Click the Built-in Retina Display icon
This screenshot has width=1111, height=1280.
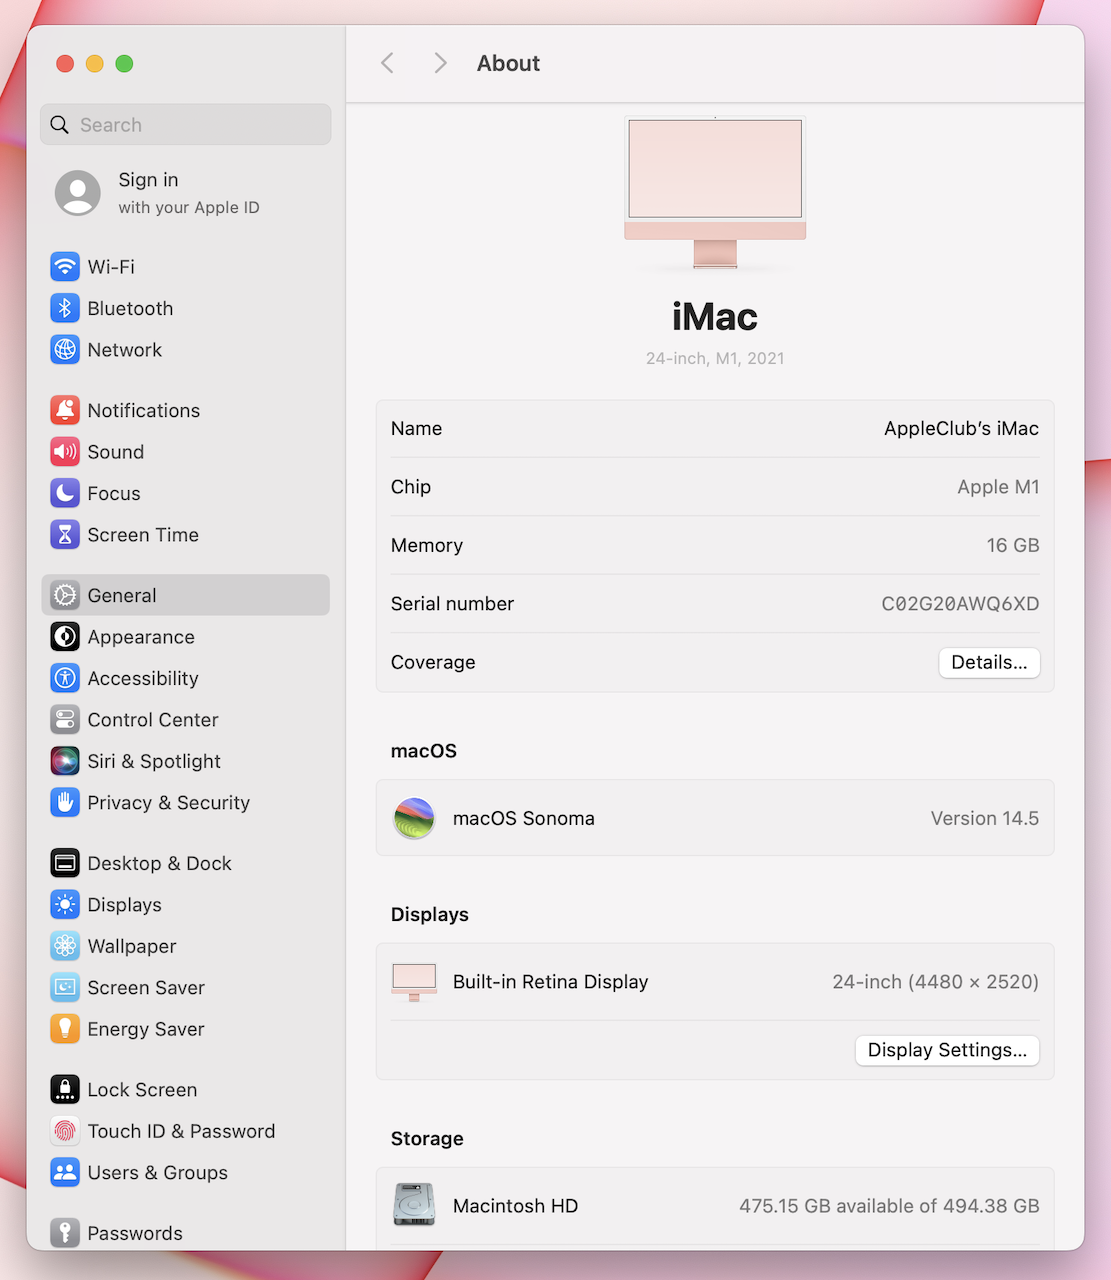[x=414, y=982]
